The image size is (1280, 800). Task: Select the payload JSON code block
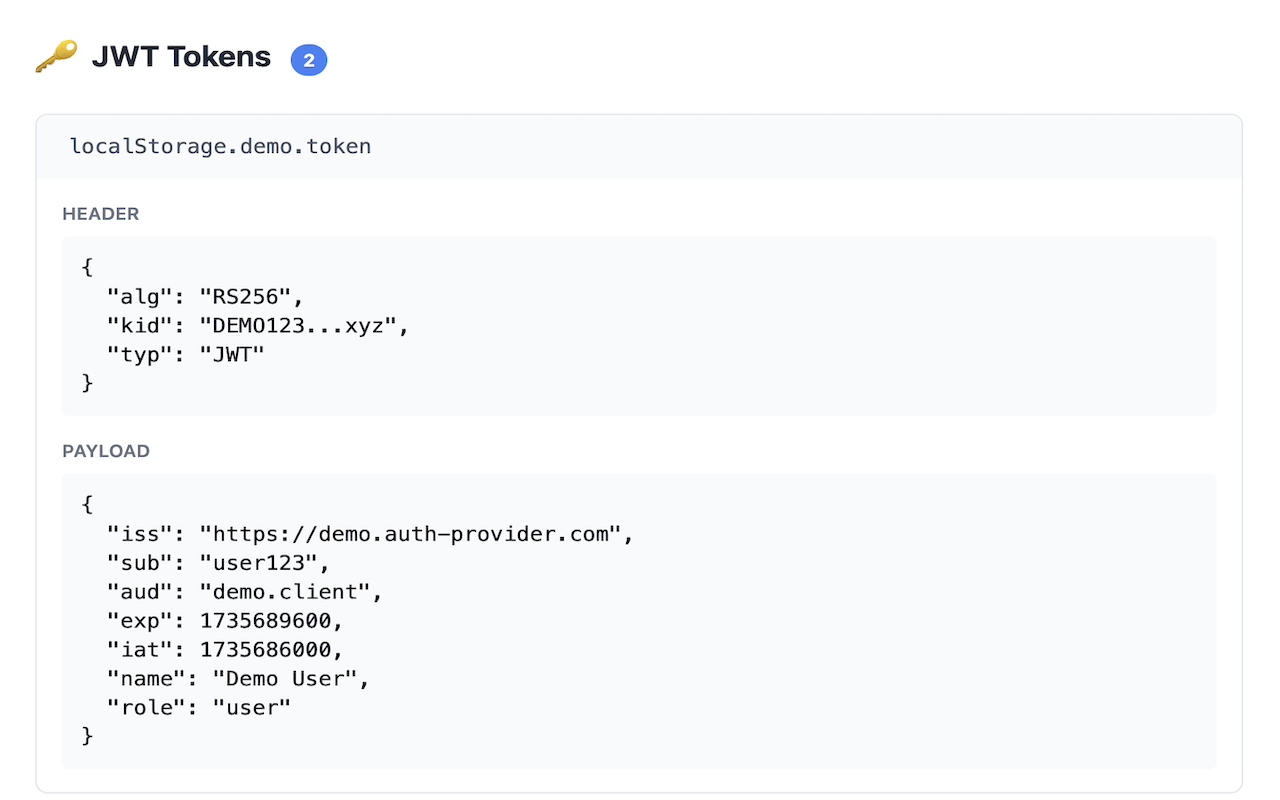(640, 620)
